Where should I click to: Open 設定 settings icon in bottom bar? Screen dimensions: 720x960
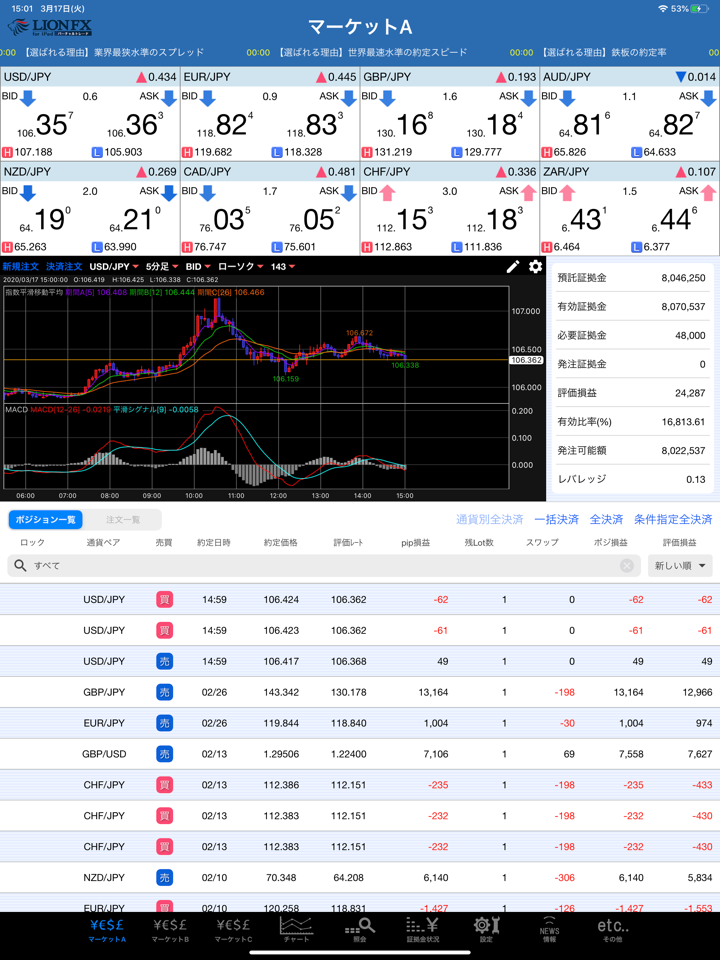tap(486, 928)
